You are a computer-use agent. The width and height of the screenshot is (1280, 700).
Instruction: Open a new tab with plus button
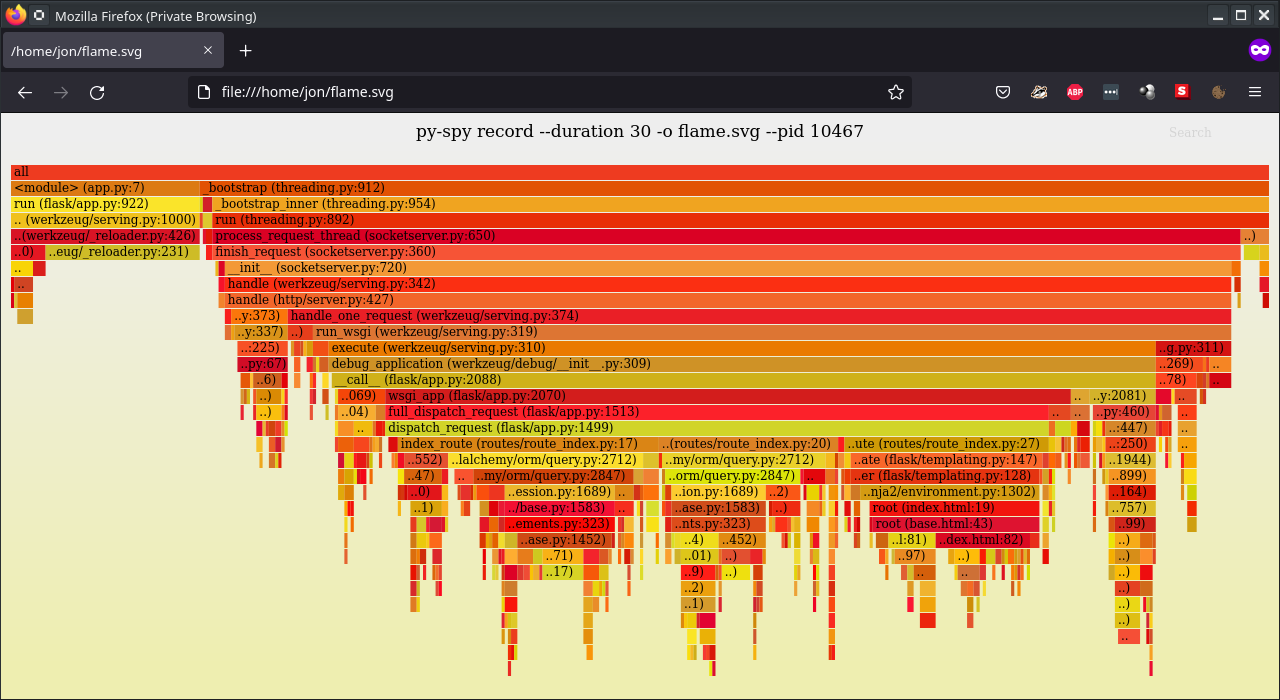click(x=245, y=51)
